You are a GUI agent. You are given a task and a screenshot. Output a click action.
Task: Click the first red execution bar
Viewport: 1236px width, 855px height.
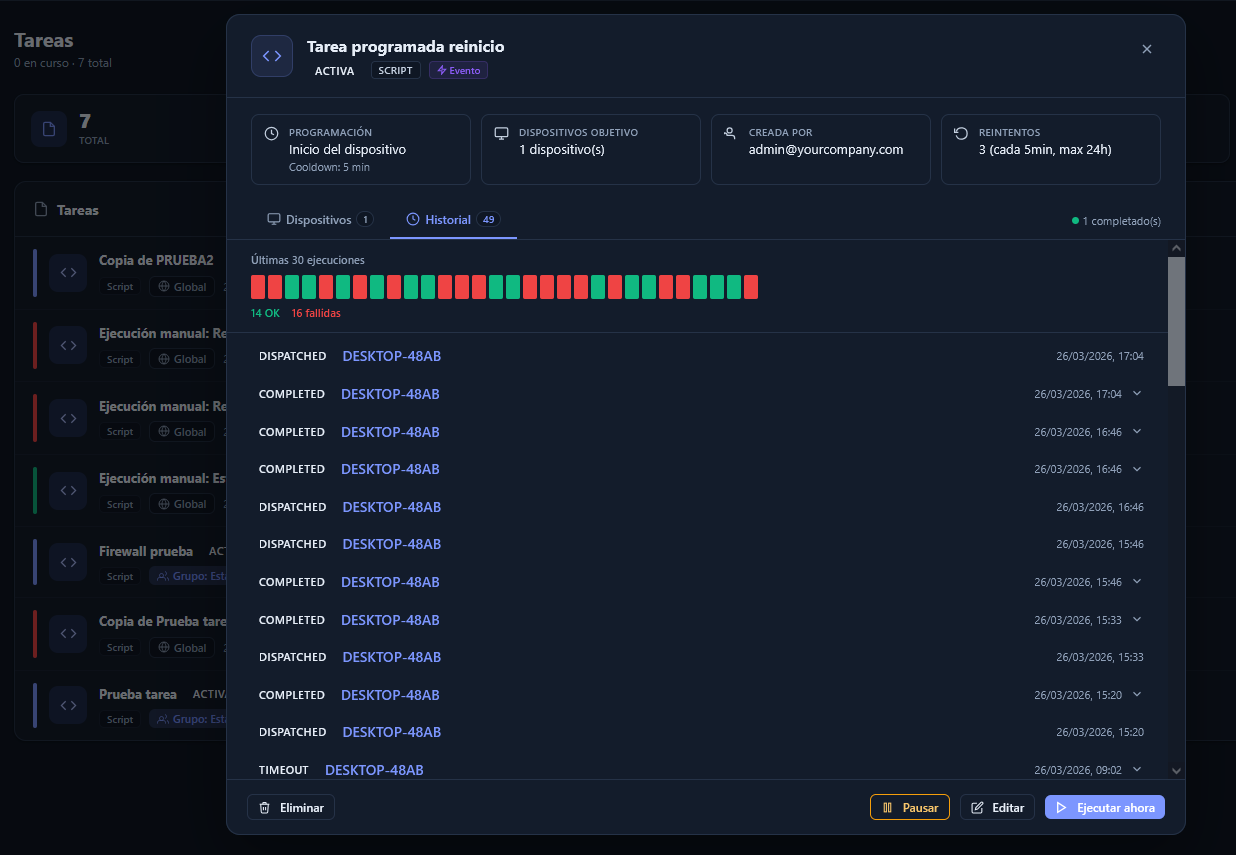[x=258, y=287]
